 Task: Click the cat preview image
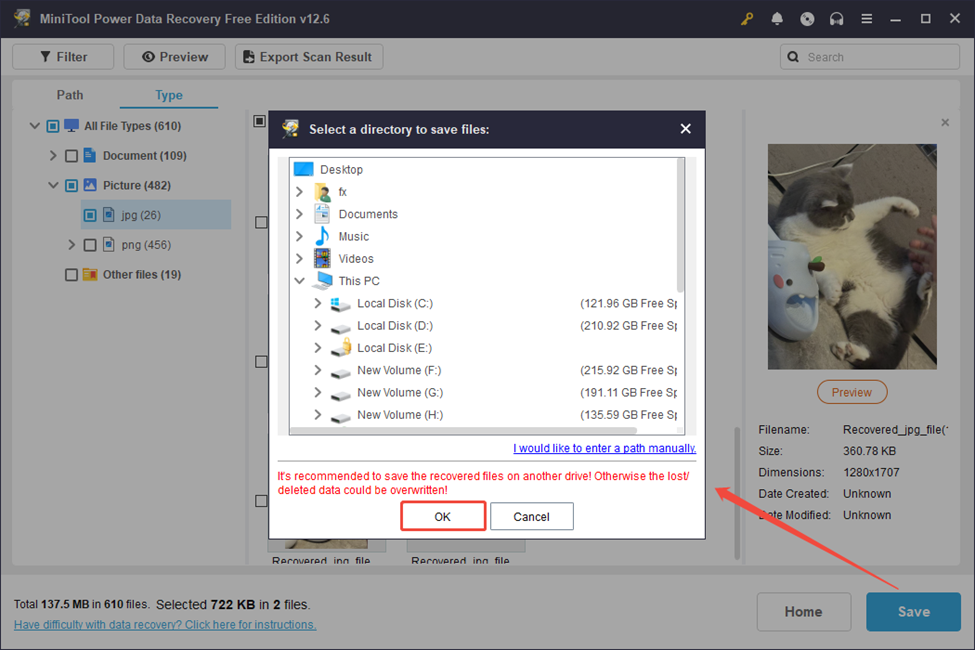point(852,256)
